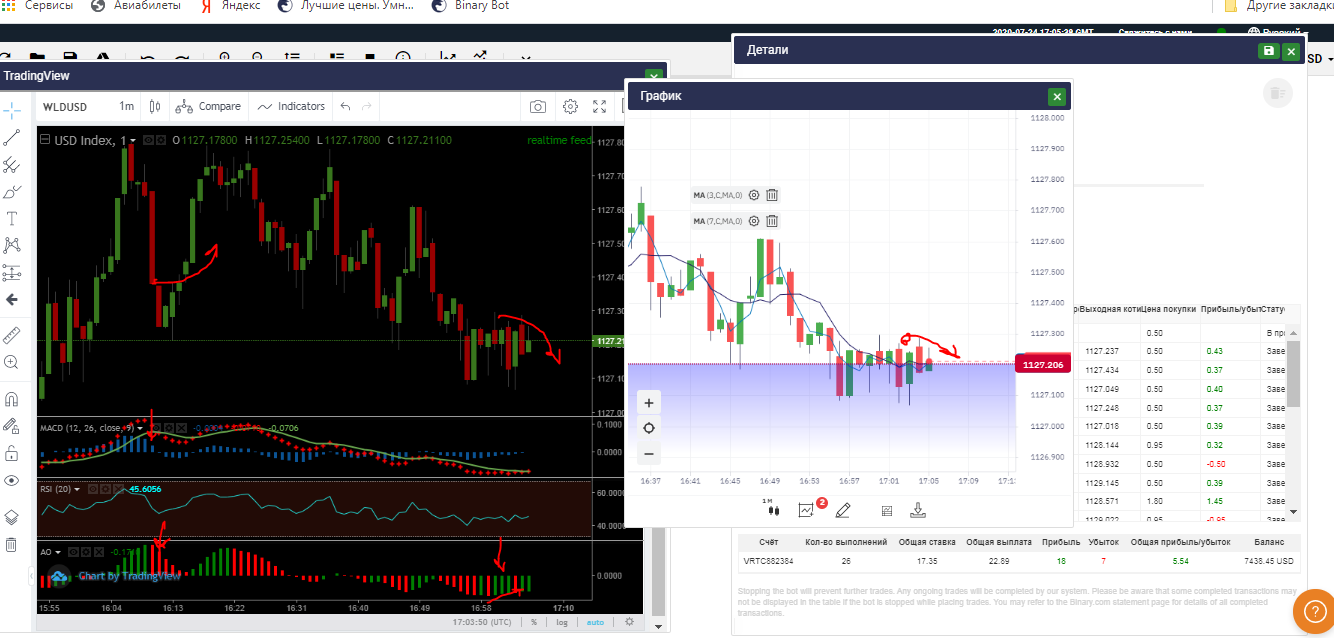Screen dimensions: 1334x638
Task: Pick the Text annotation tool
Action: pos(12,218)
